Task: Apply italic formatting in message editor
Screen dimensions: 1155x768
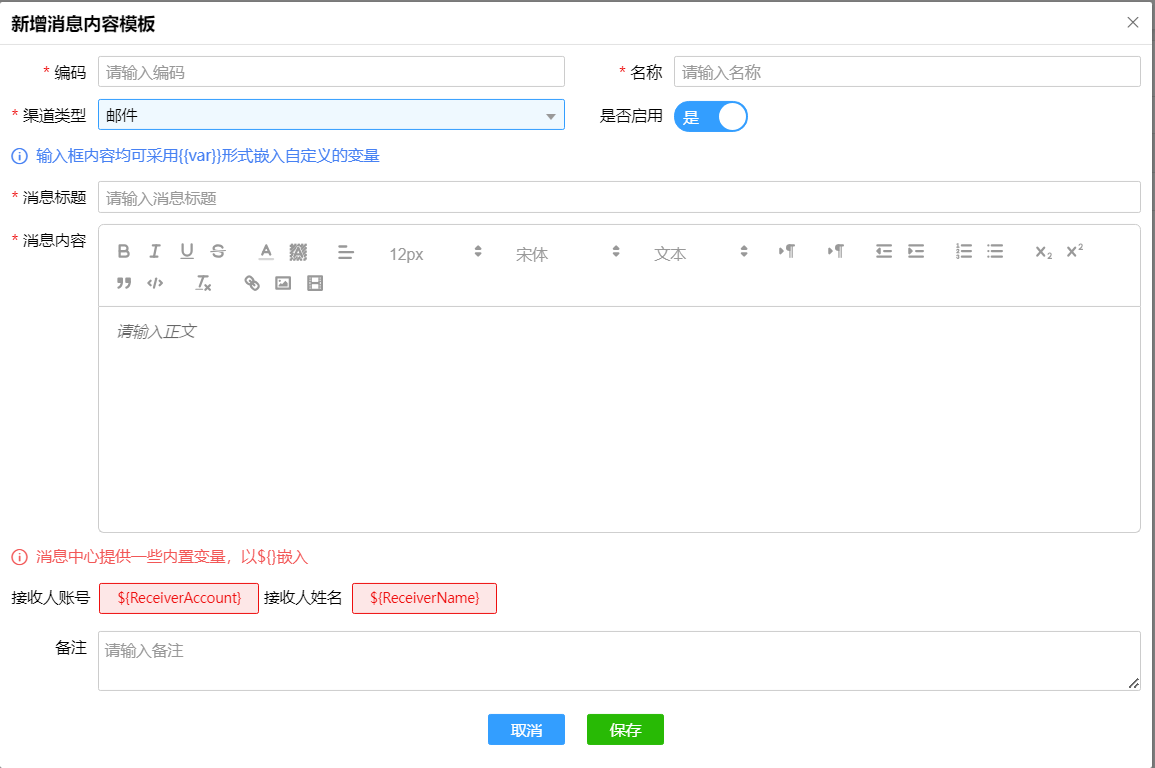Action: [x=155, y=252]
